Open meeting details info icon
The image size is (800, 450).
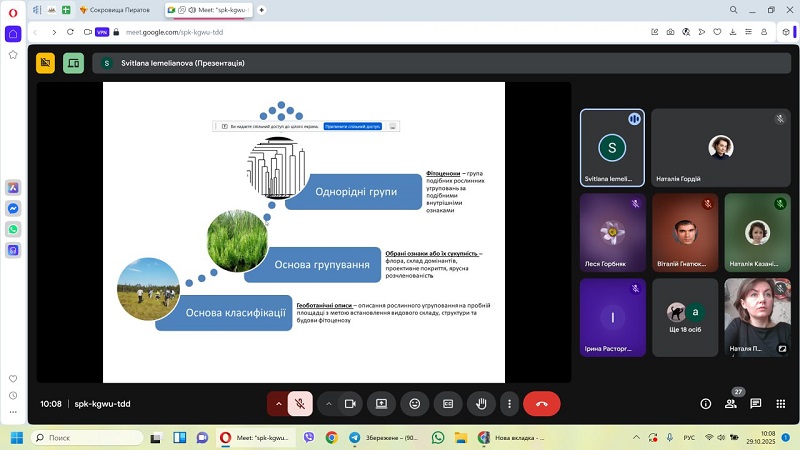(x=706, y=404)
